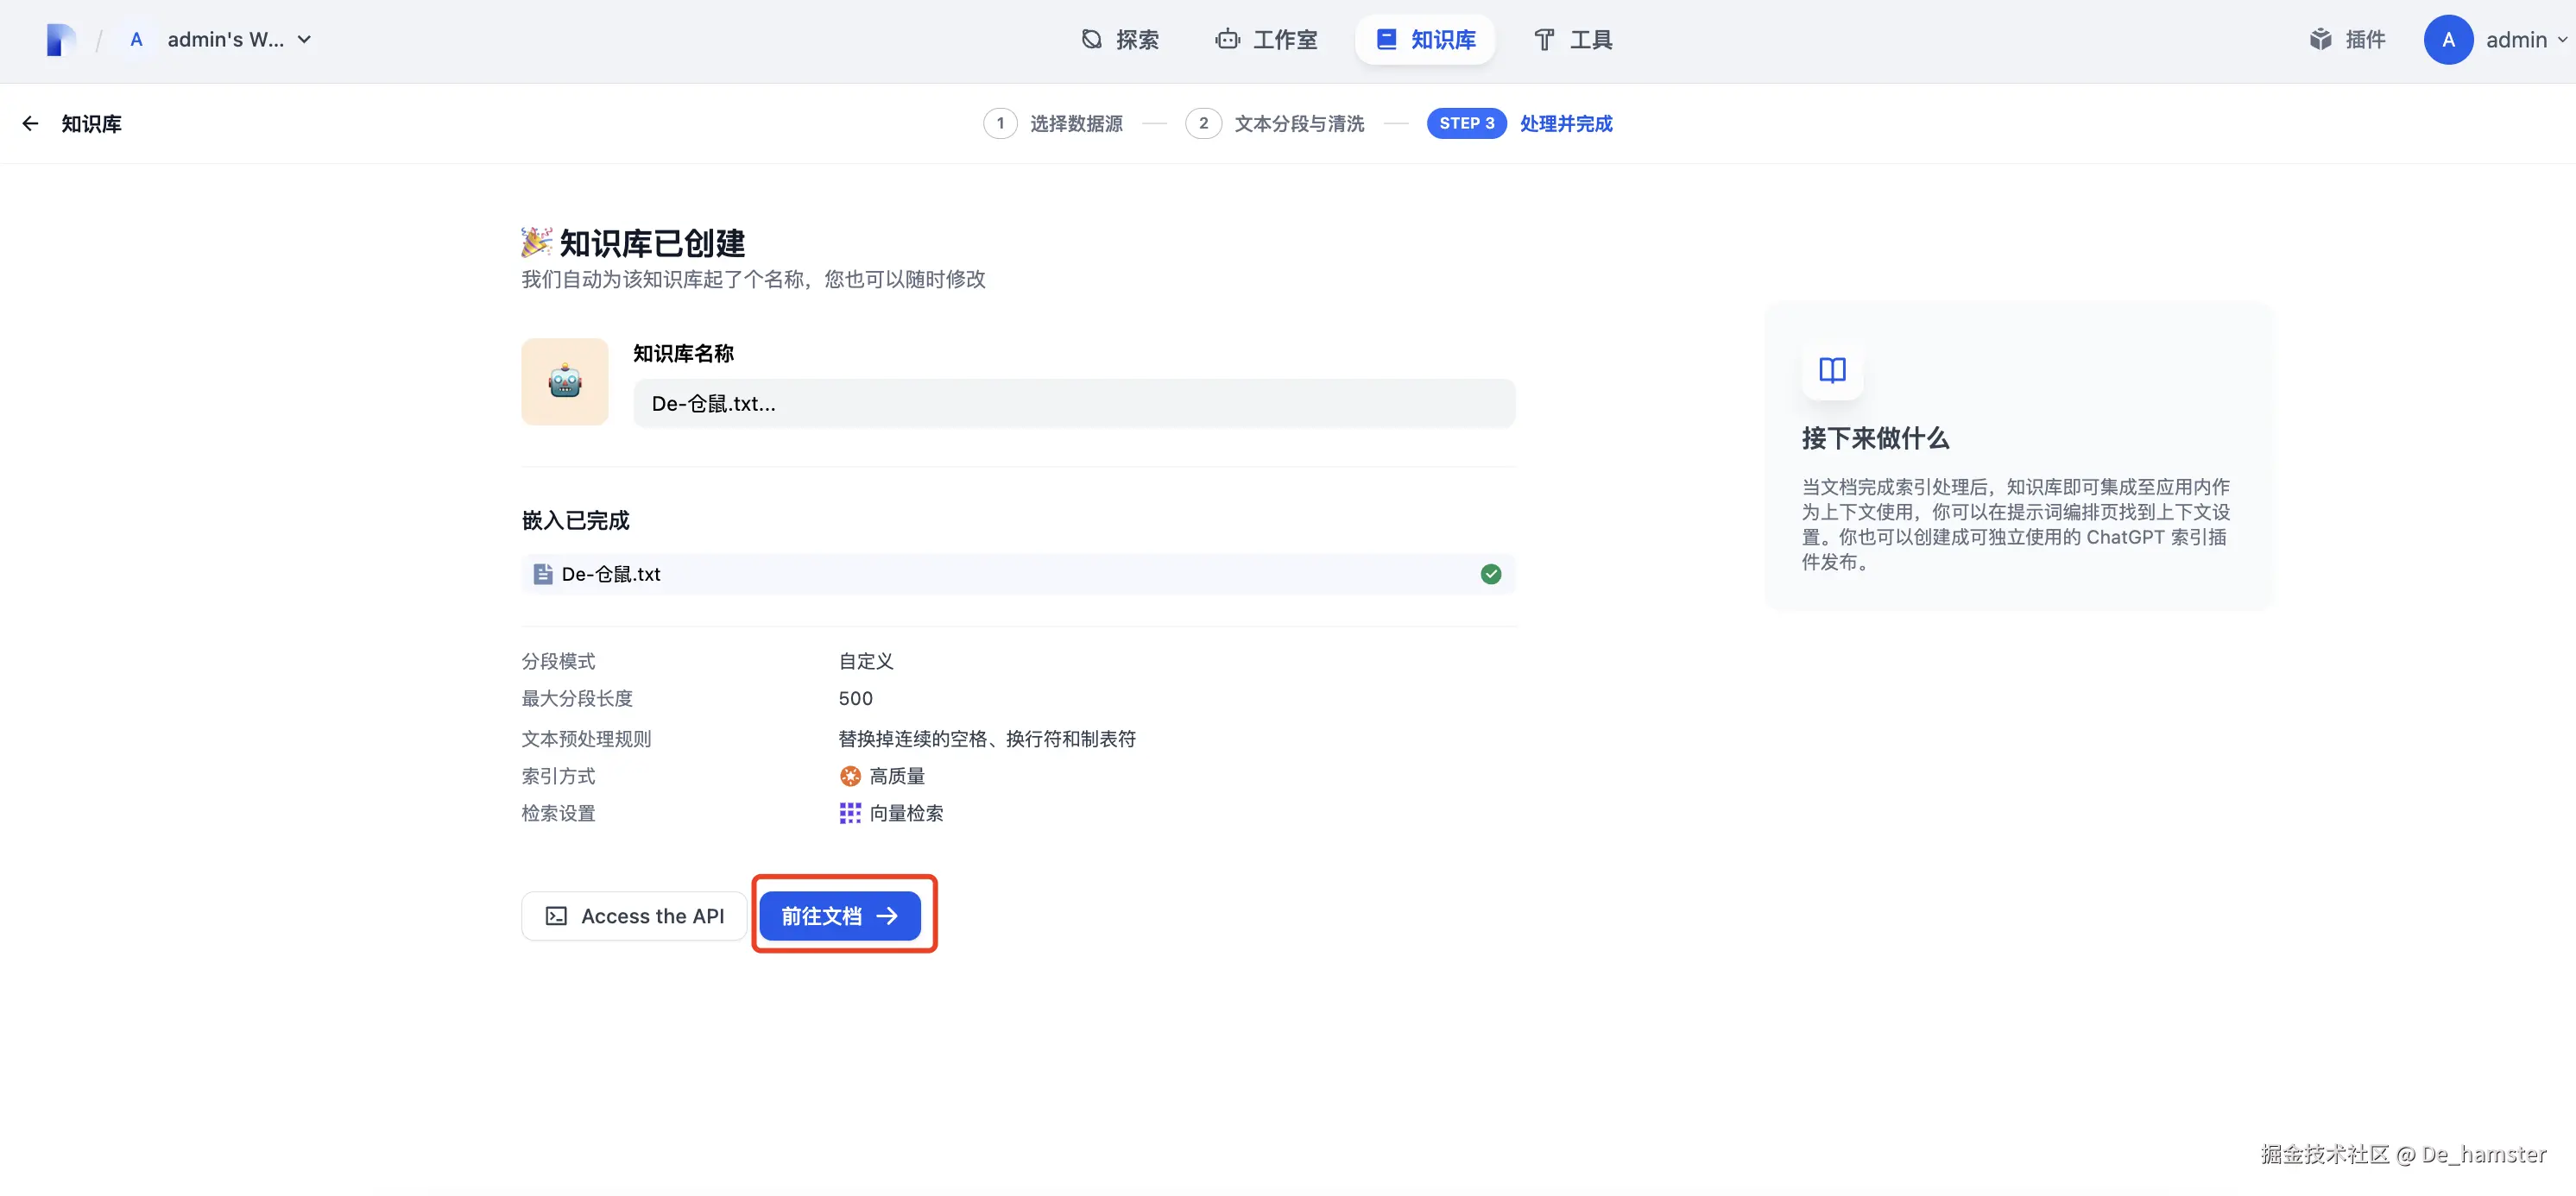
Task: Open the 工具 tab
Action: pyautogui.click(x=1573, y=40)
